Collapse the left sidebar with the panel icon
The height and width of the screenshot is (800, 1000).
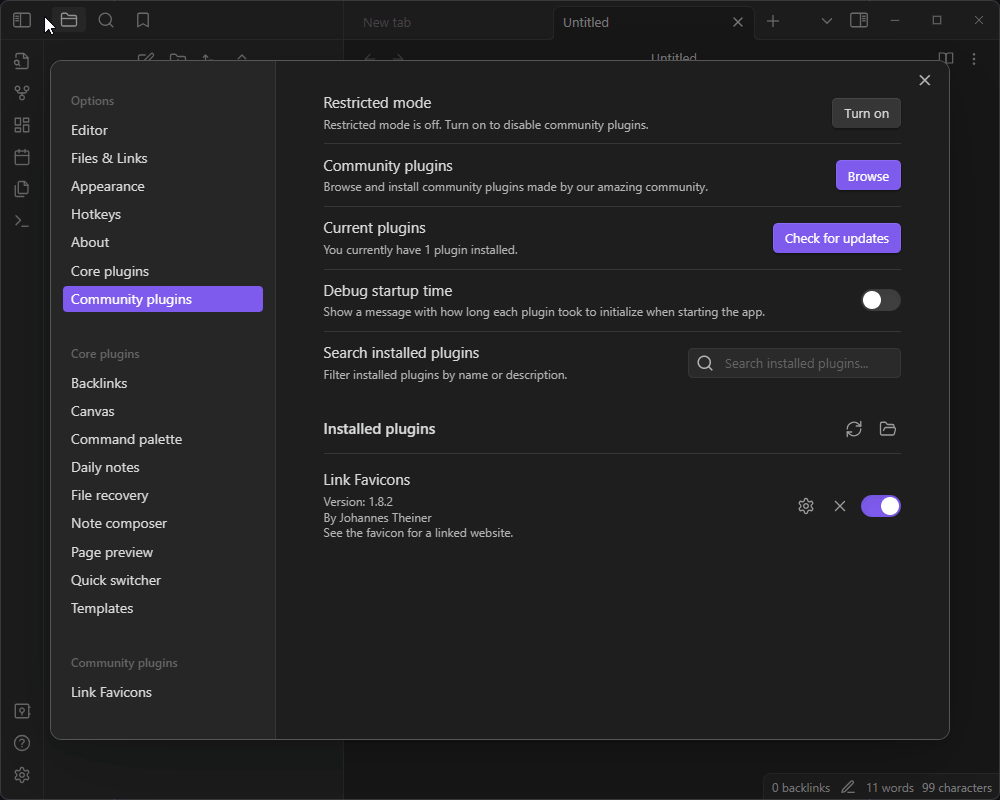(x=21, y=19)
